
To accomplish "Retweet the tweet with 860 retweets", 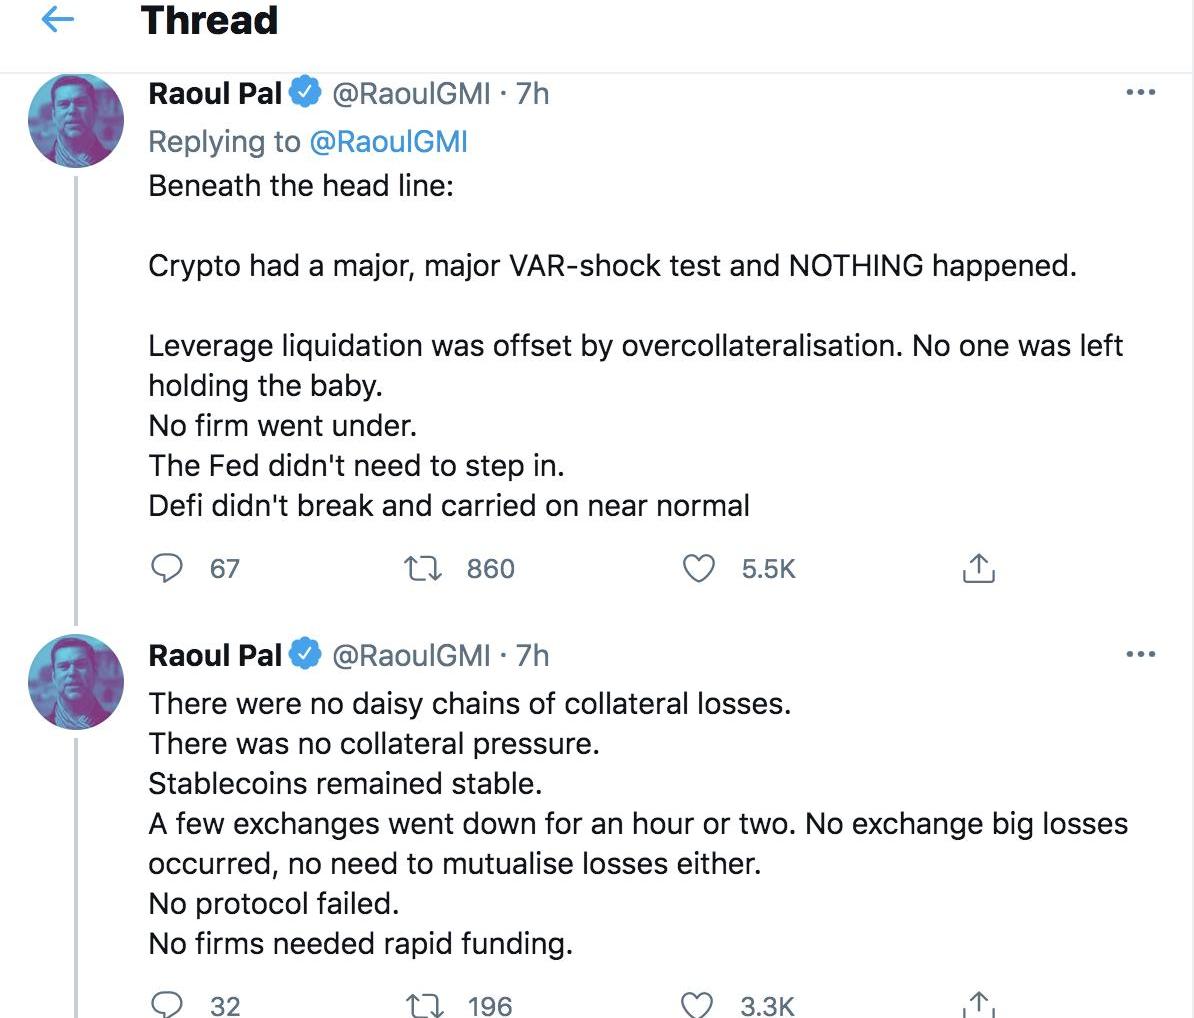I will [x=420, y=568].
